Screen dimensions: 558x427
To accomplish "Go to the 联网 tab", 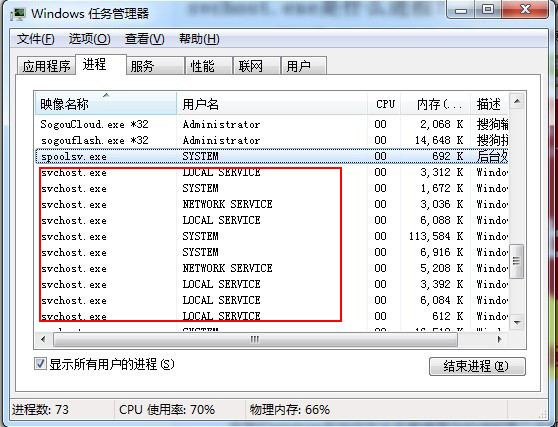I will tap(257, 66).
